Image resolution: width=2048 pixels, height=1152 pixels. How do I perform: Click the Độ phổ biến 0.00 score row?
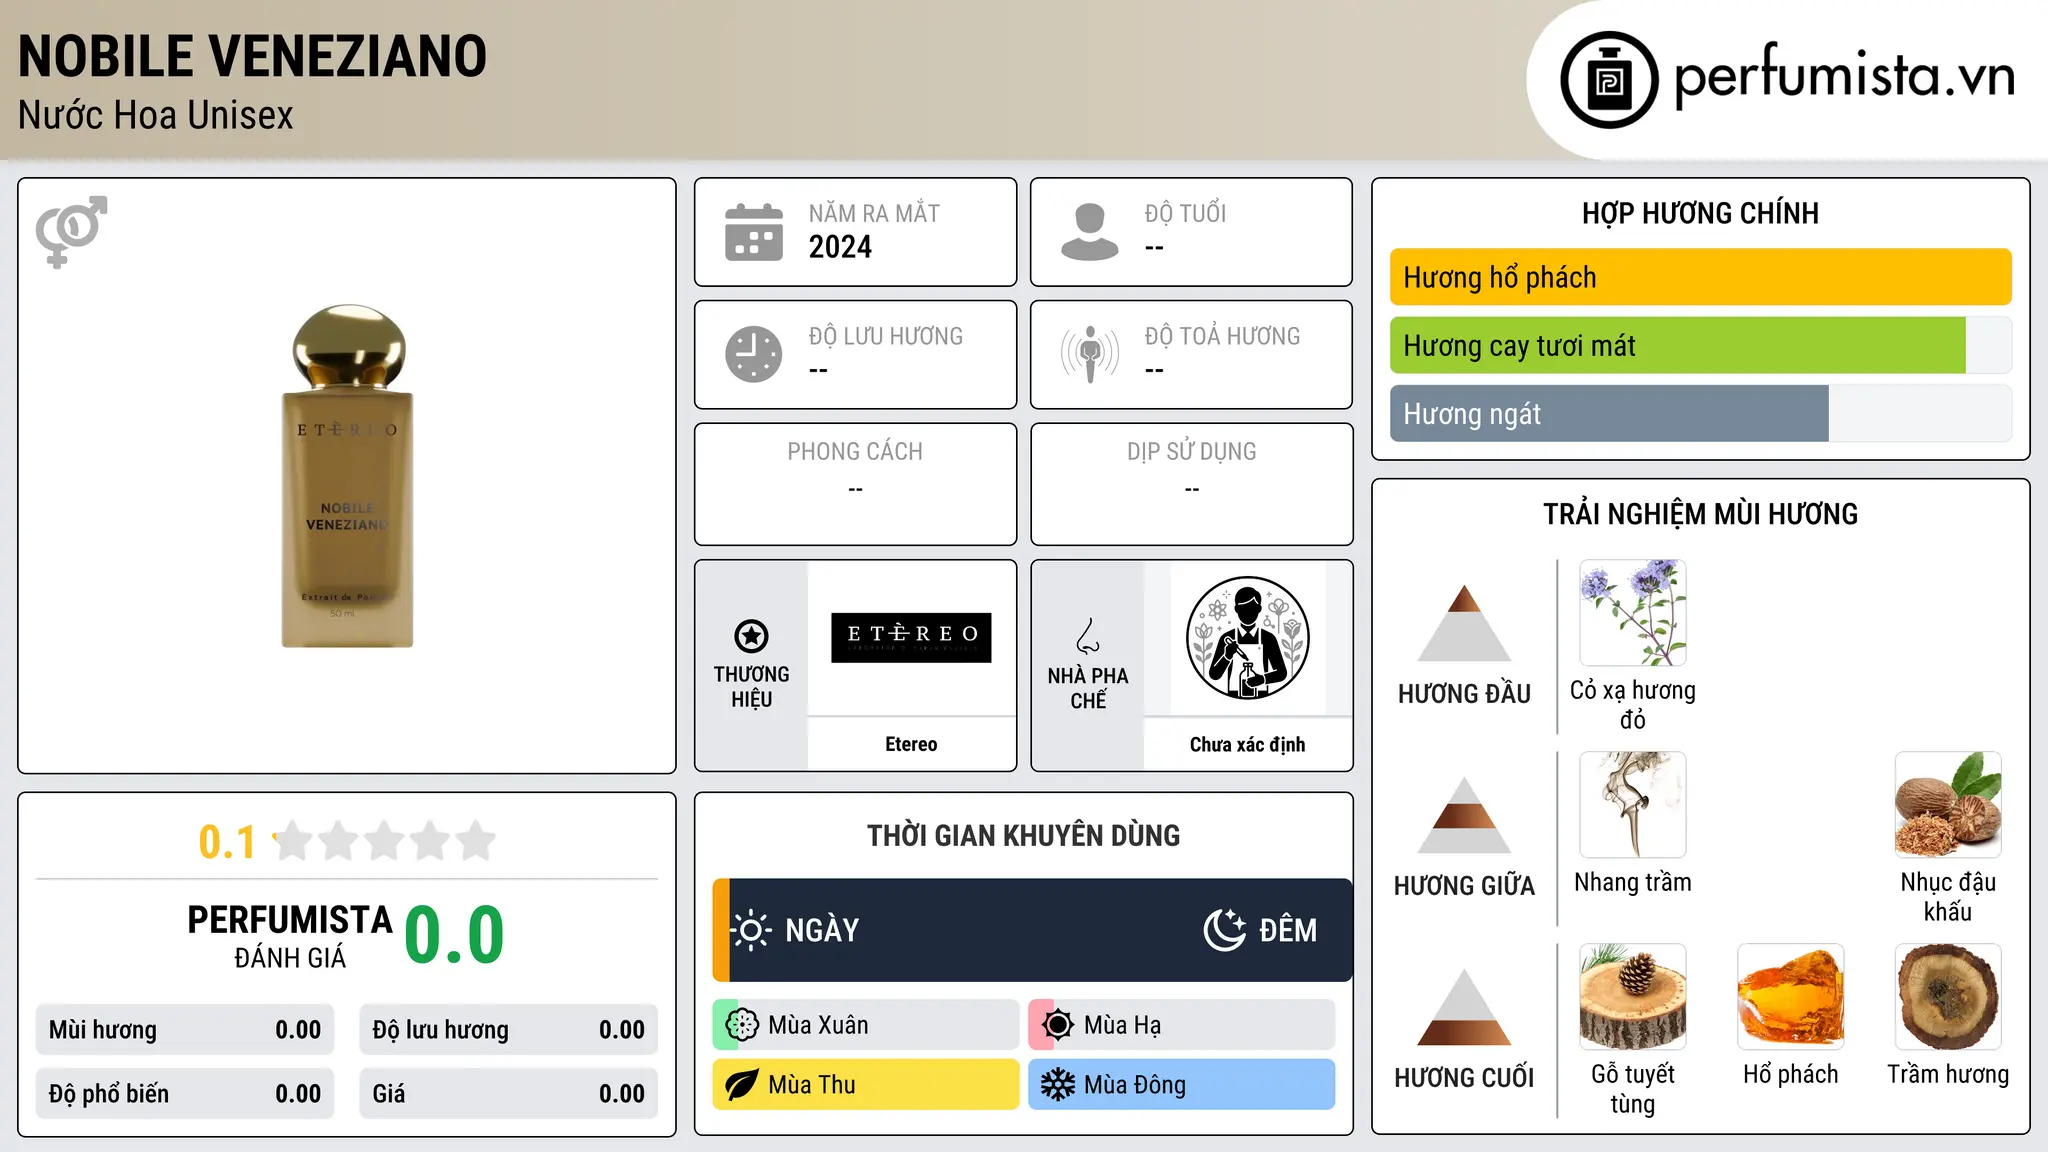coord(185,1094)
